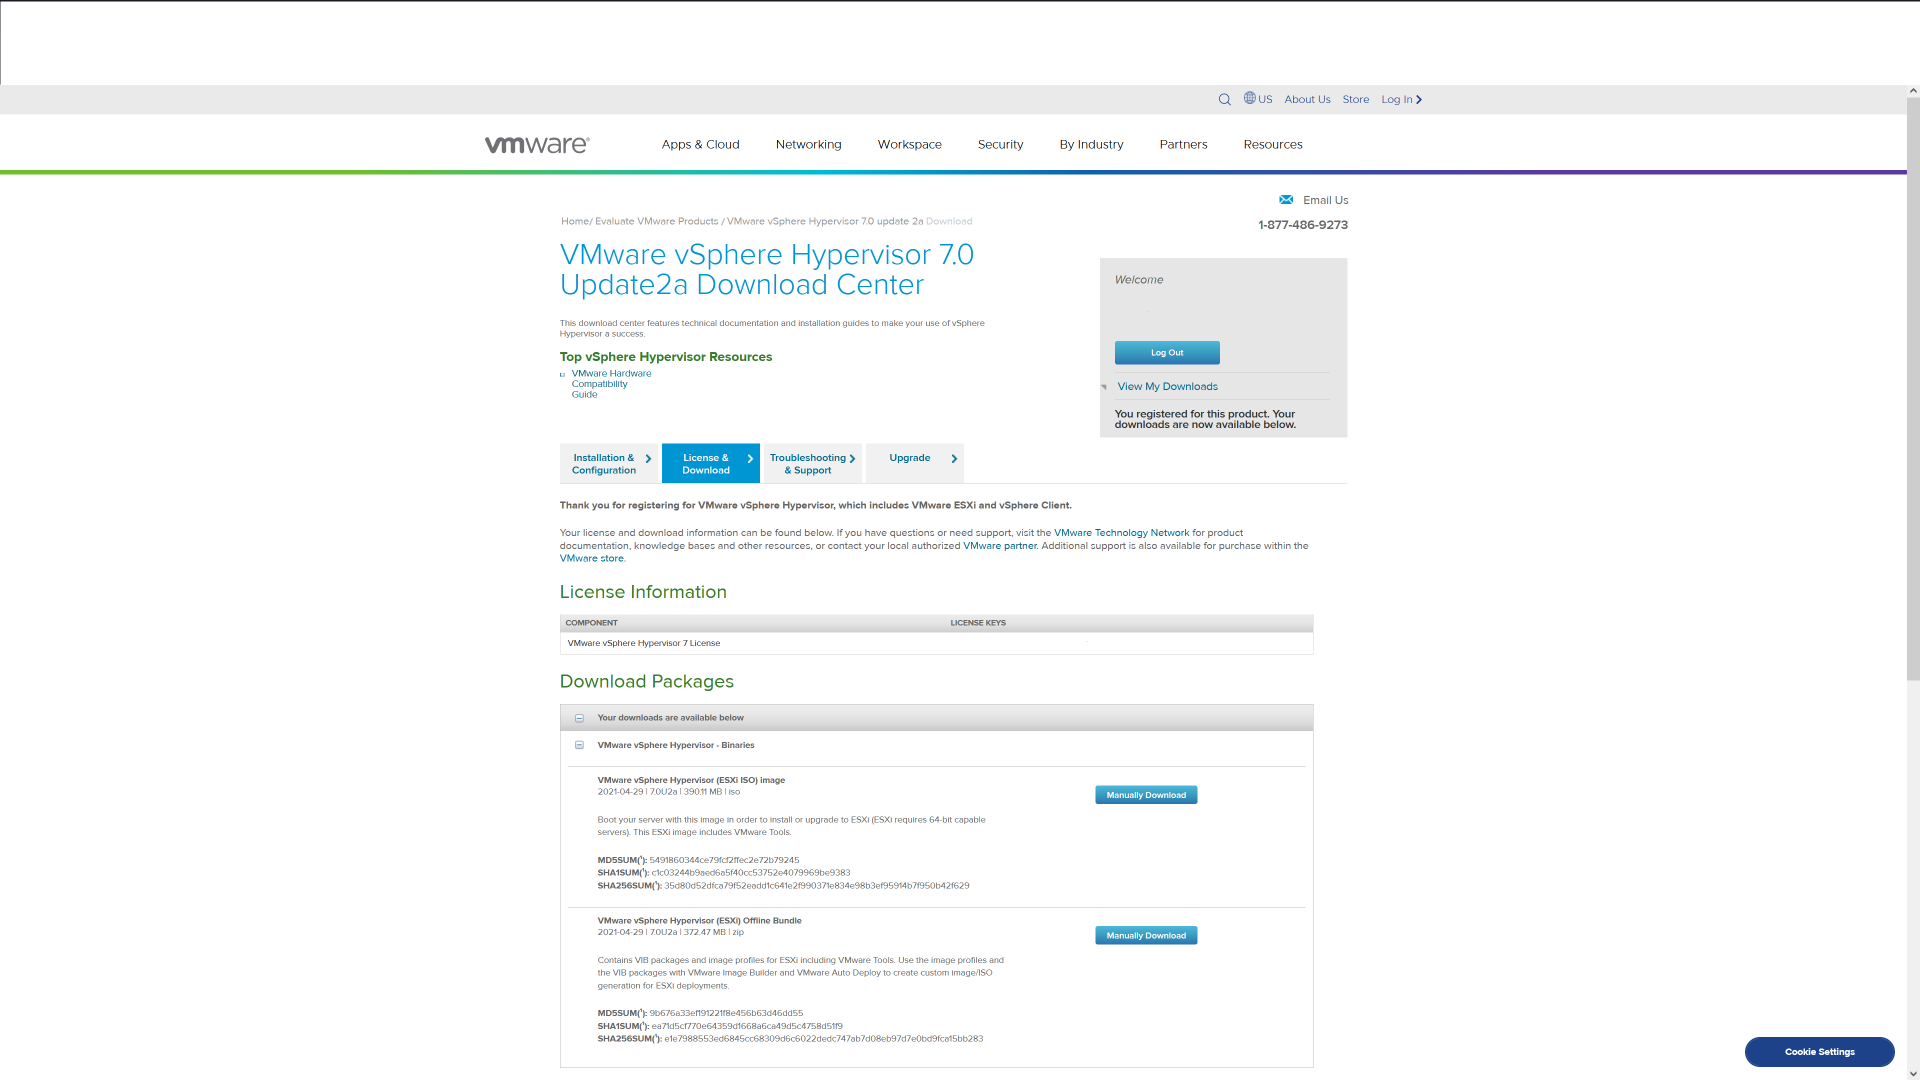This screenshot has width=1920, height=1080.
Task: Click the COMPONENT column header
Action: tap(591, 623)
